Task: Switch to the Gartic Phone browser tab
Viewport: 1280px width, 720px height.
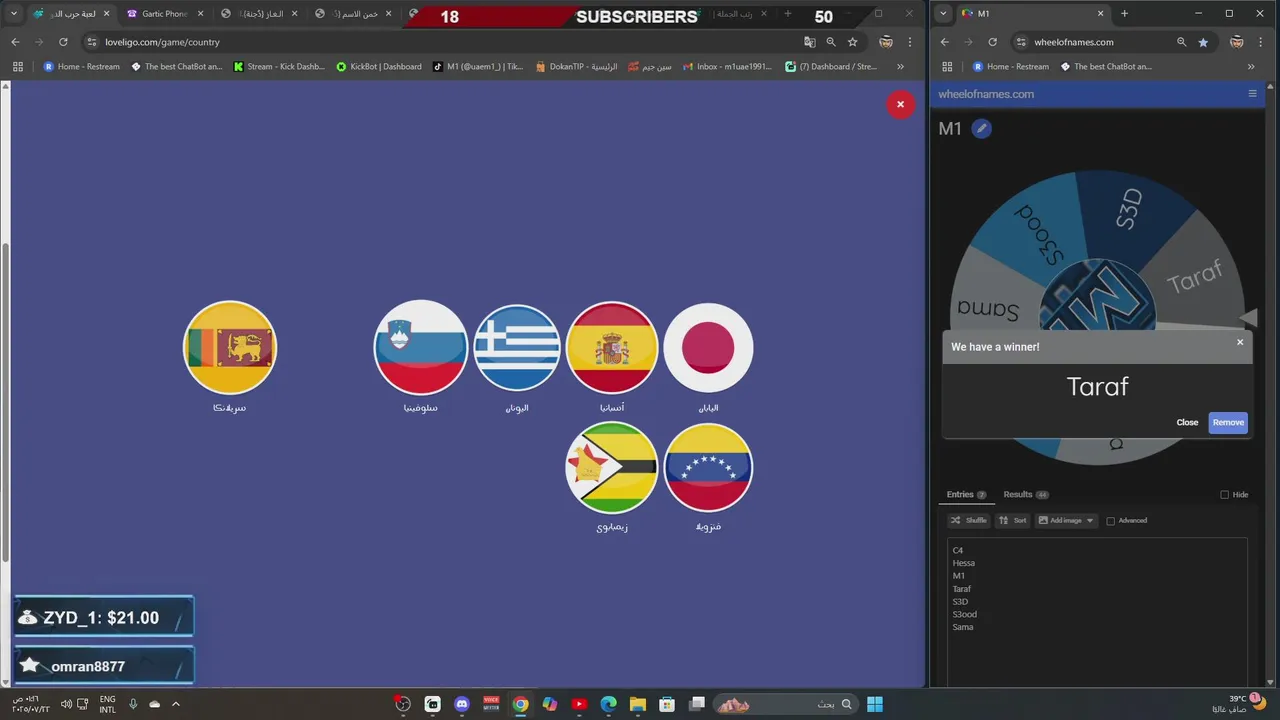Action: (165, 14)
